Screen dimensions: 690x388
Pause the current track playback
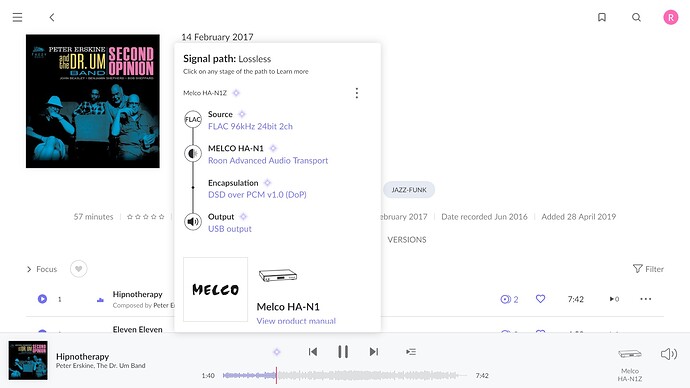point(343,351)
